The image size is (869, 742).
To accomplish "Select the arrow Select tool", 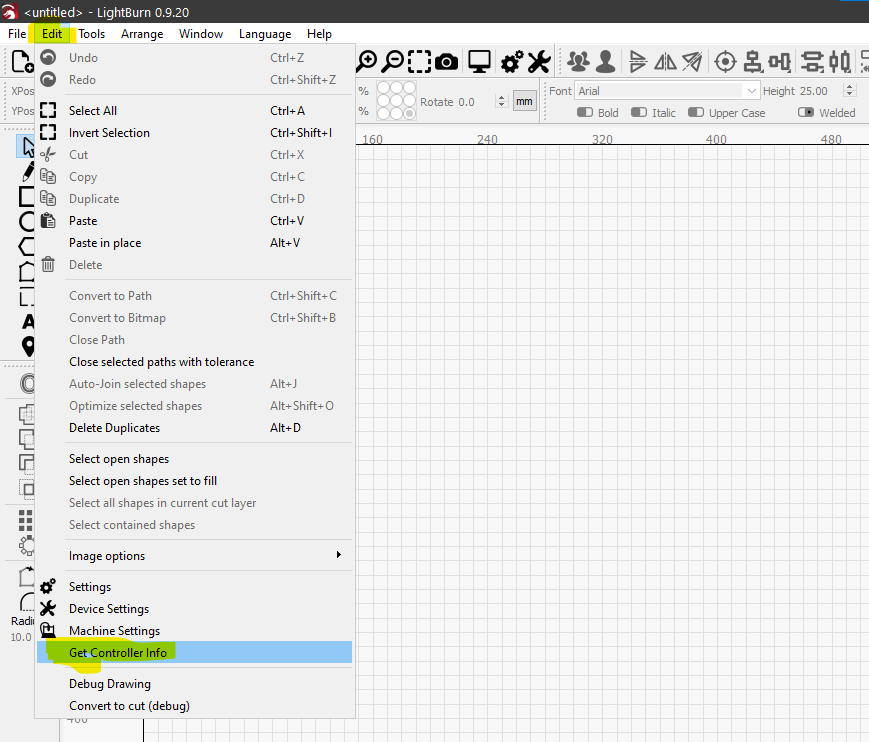I will tap(27, 147).
